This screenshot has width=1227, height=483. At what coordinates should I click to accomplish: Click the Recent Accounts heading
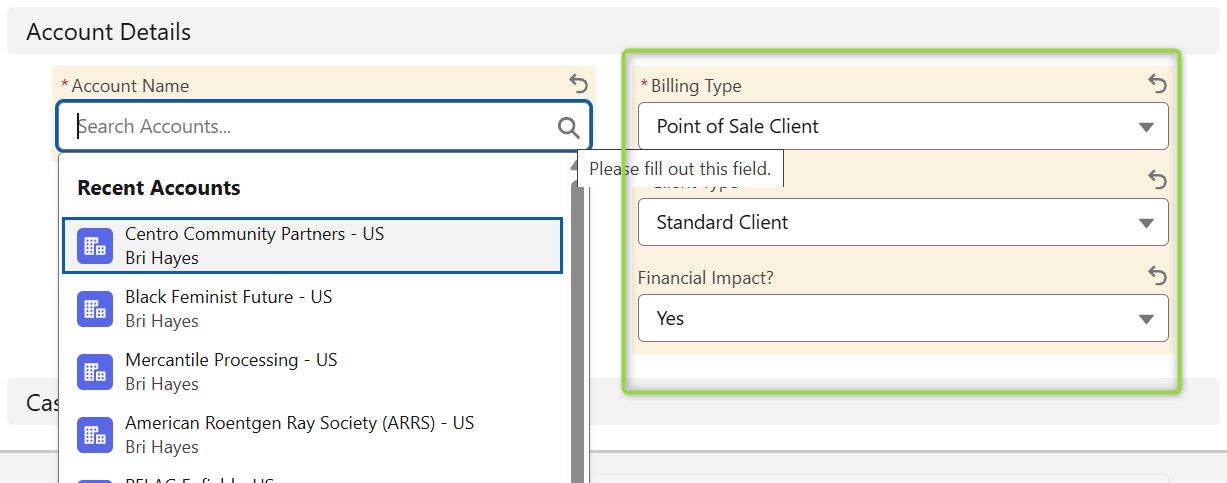point(159,188)
